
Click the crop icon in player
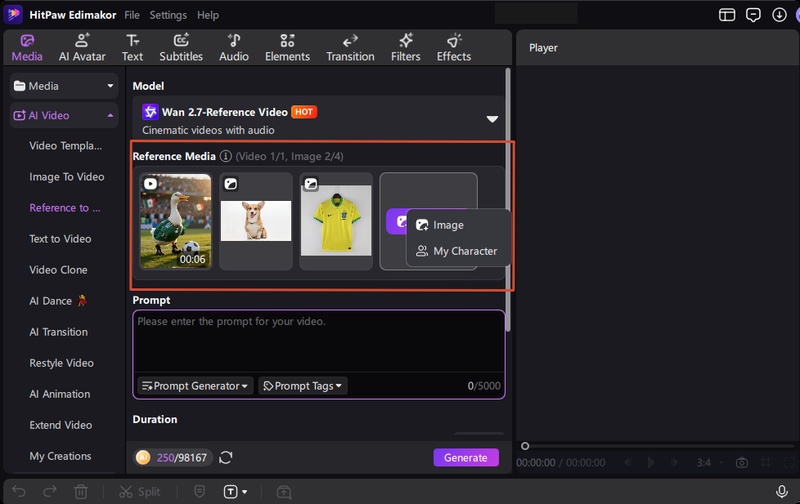[766, 463]
